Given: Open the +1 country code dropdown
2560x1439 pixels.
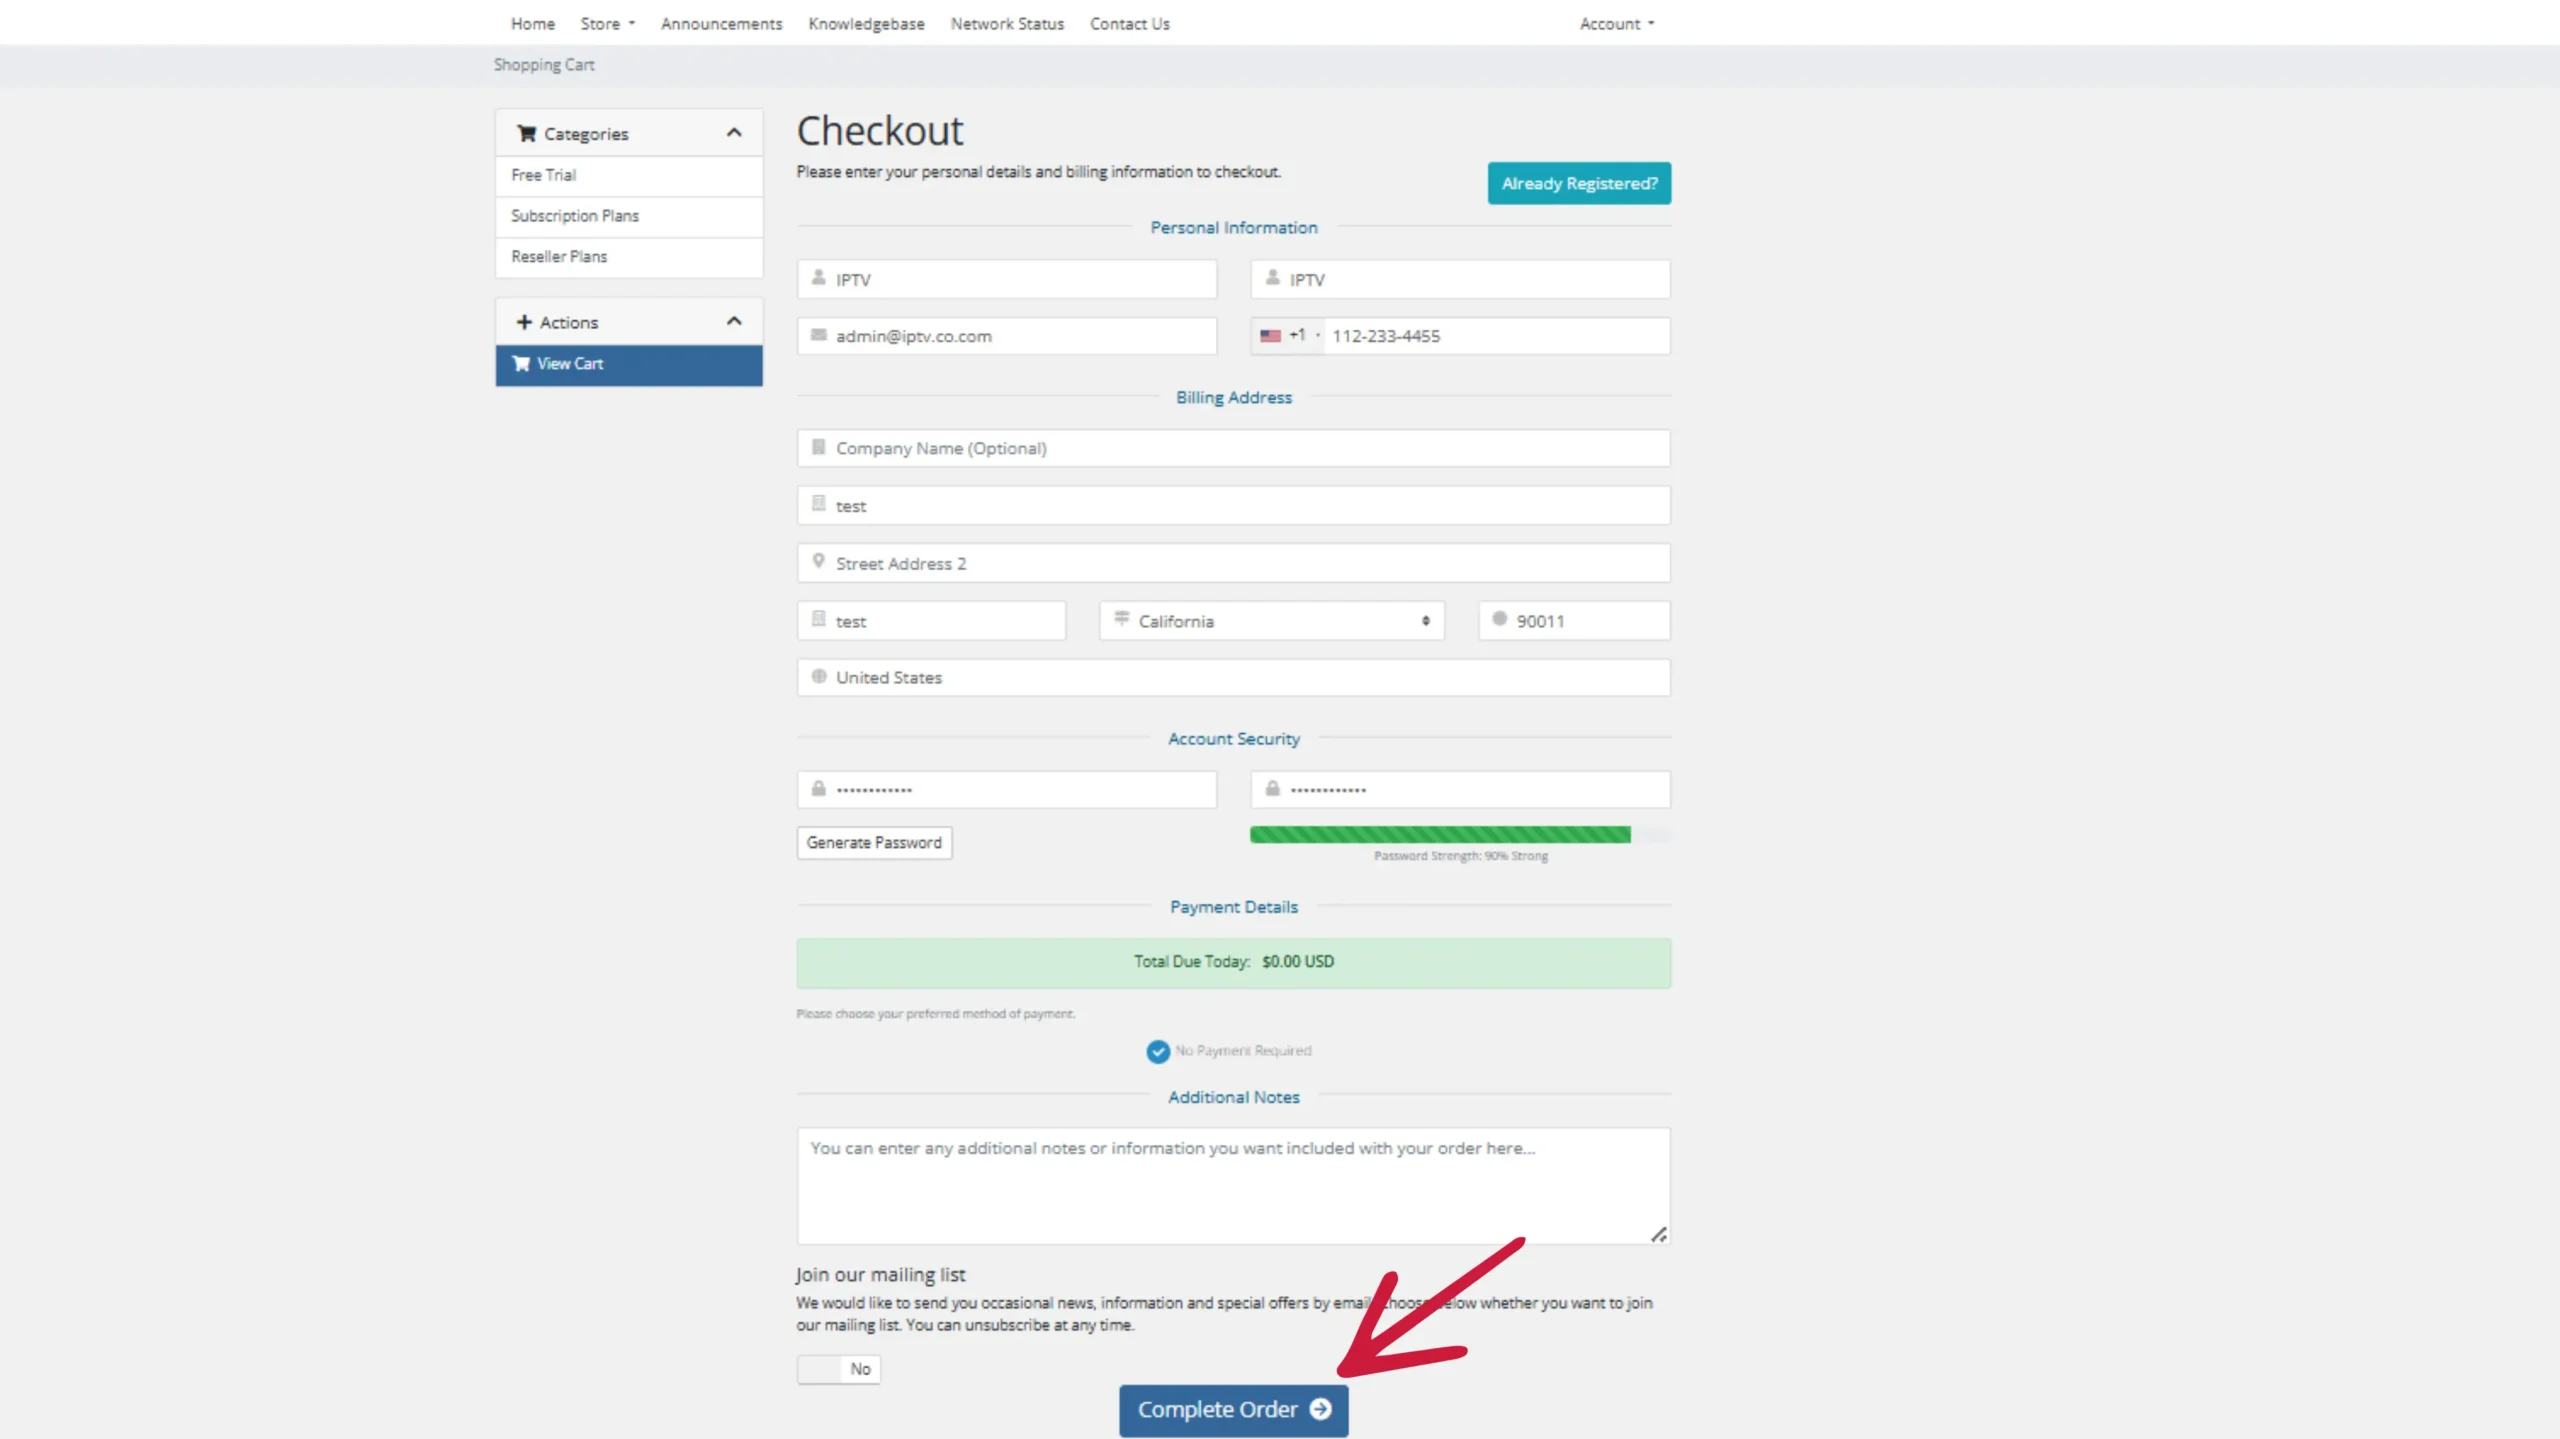Looking at the screenshot, I should pyautogui.click(x=1289, y=336).
